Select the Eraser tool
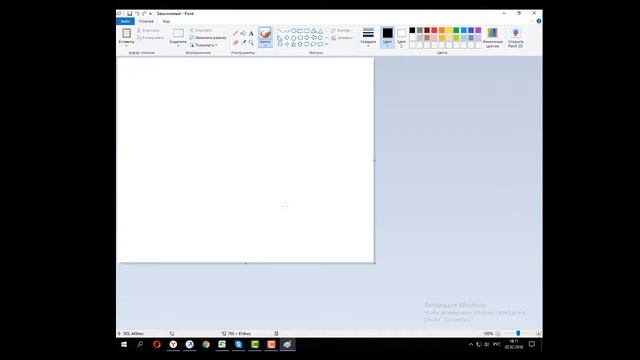This screenshot has width=640, height=360. (236, 42)
